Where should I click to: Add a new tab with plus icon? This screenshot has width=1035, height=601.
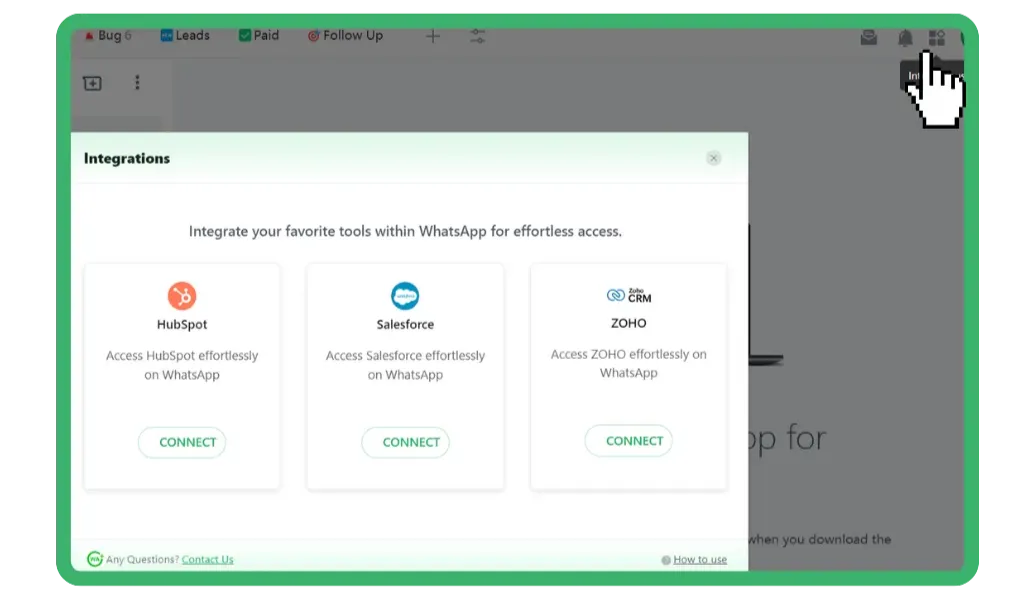coord(432,36)
